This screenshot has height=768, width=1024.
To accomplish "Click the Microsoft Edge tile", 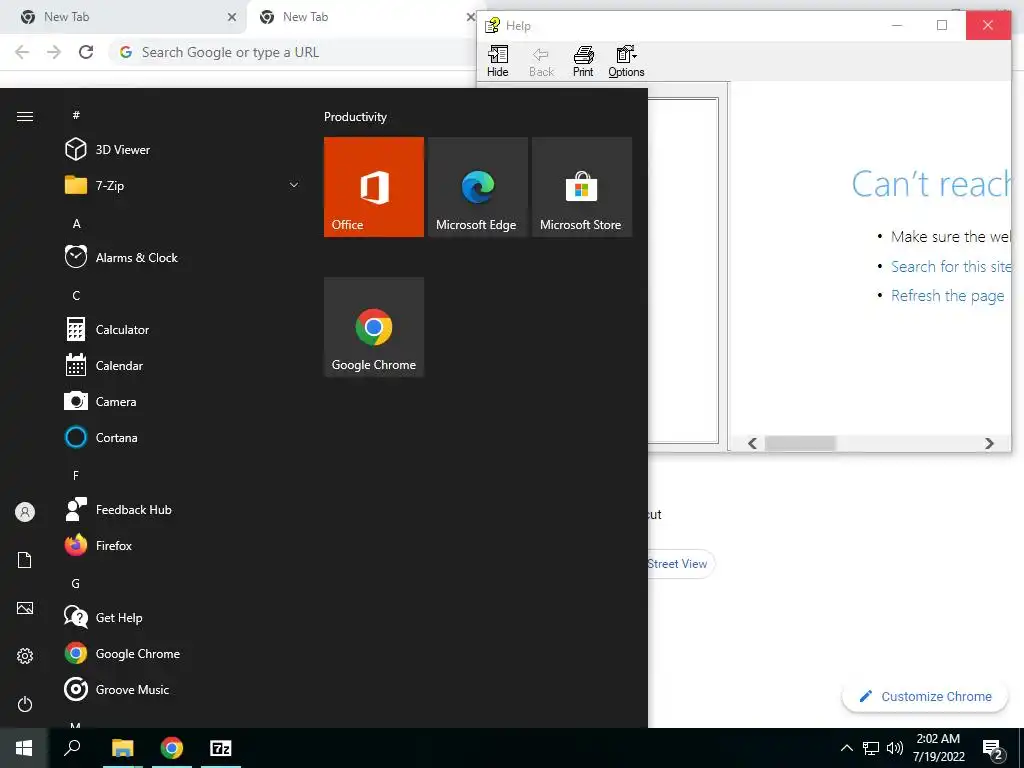I will (477, 187).
